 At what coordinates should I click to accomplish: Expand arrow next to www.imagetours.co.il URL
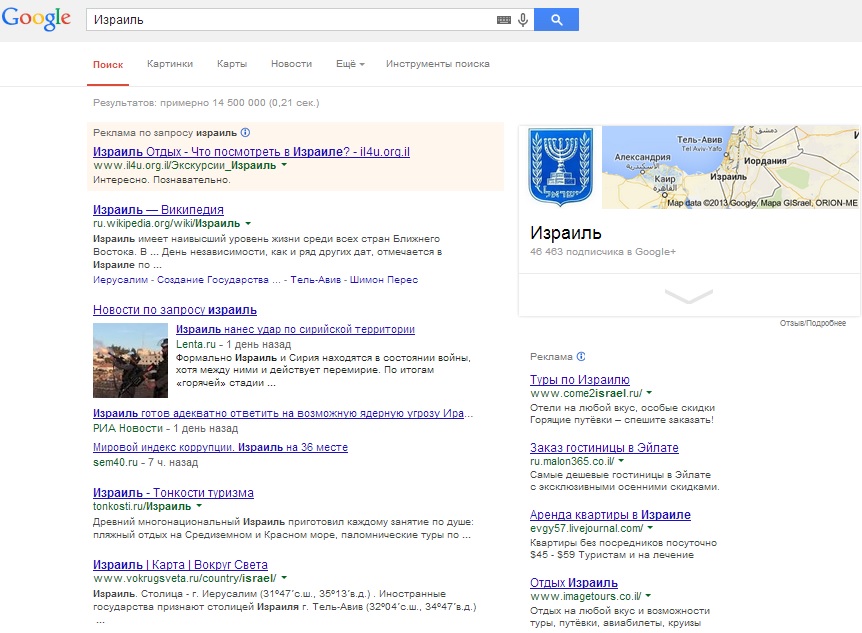coord(648,596)
